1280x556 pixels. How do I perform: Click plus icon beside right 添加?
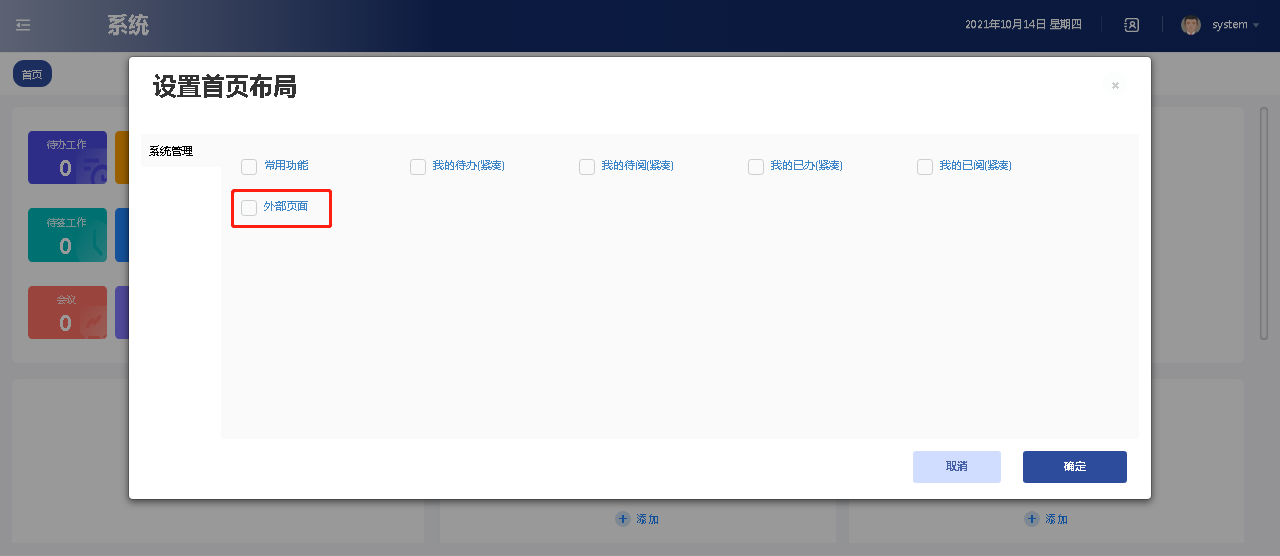(1032, 519)
